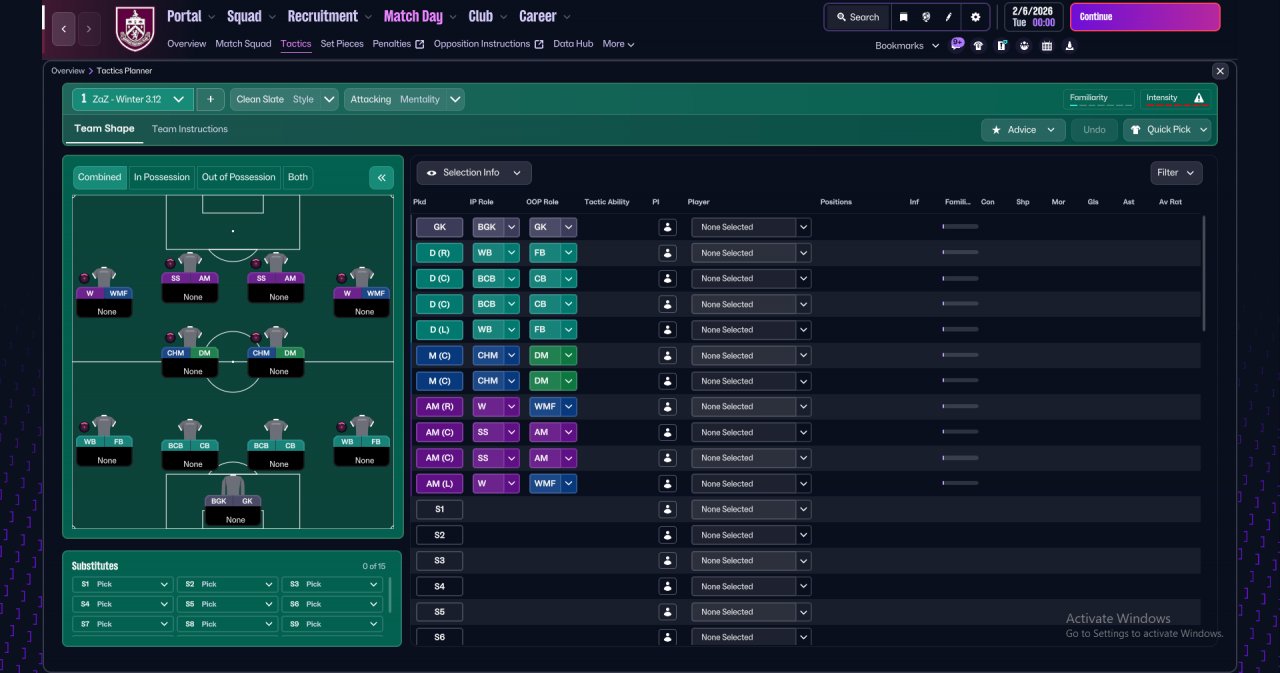Click the Search magnifier box
Image resolution: width=1280 pixels, height=673 pixels.
point(858,17)
